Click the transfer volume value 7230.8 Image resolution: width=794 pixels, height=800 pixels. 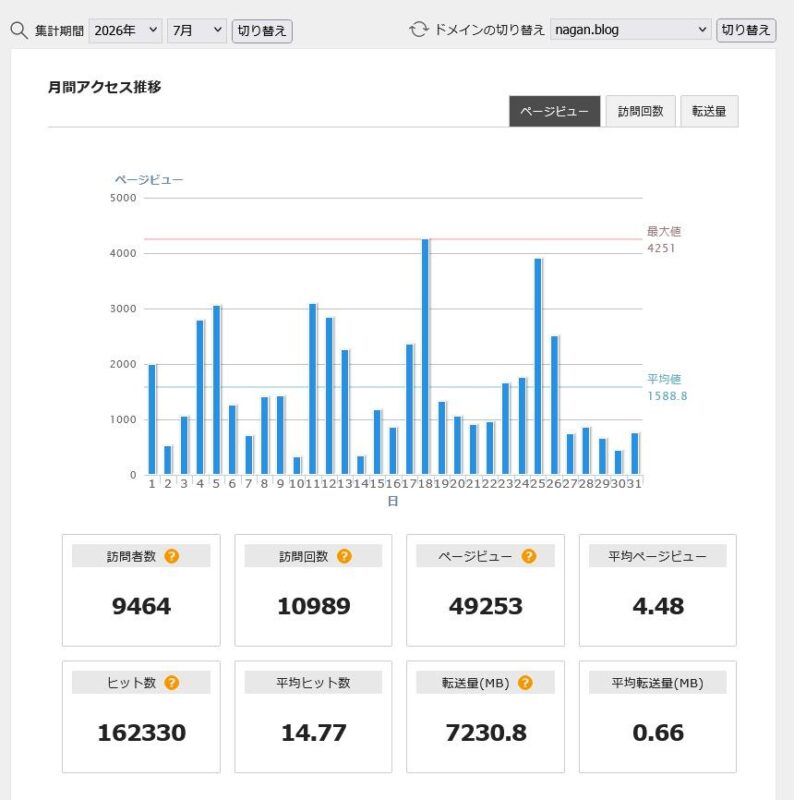(486, 733)
